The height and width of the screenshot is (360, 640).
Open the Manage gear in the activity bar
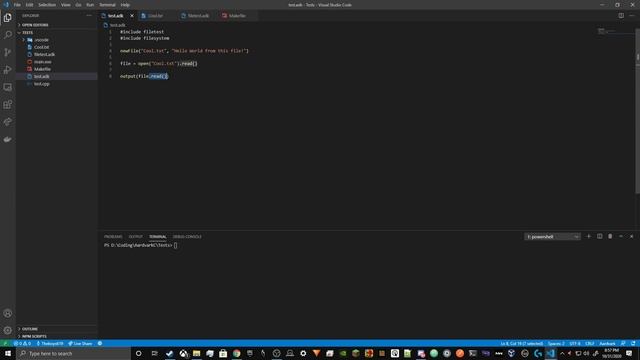(7, 330)
